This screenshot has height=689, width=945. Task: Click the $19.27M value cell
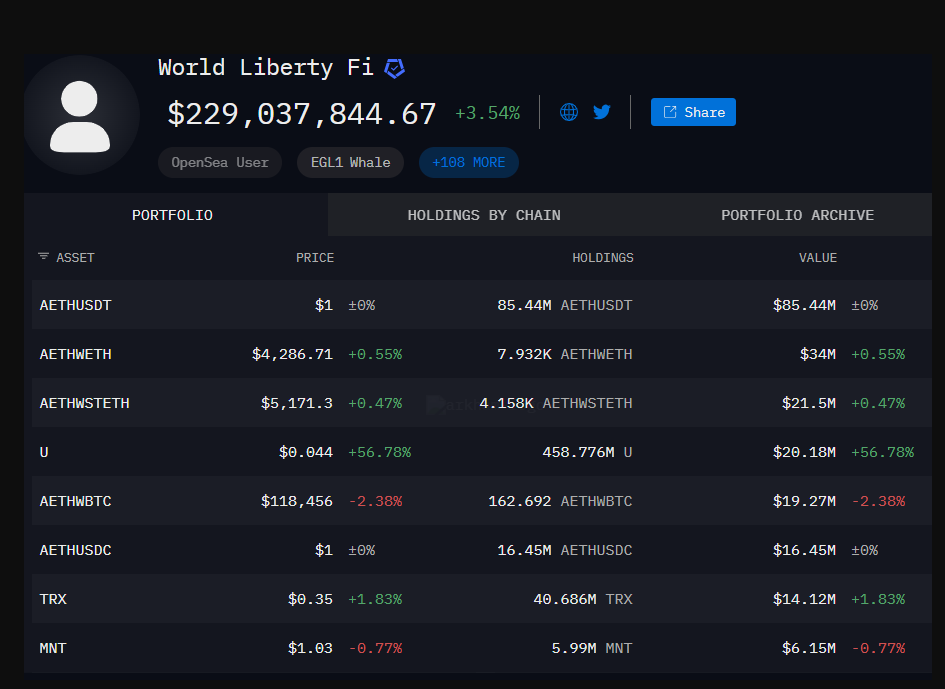[805, 502]
